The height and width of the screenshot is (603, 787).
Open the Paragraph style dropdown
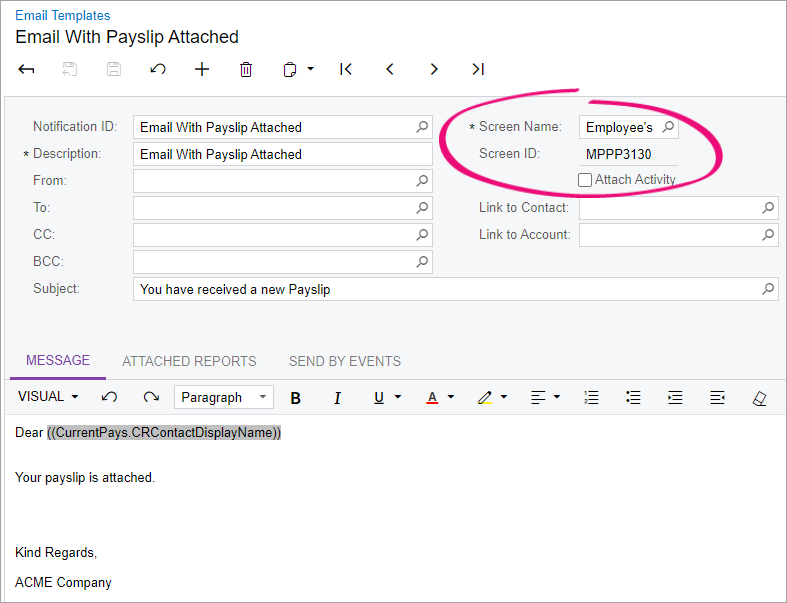click(x=224, y=397)
